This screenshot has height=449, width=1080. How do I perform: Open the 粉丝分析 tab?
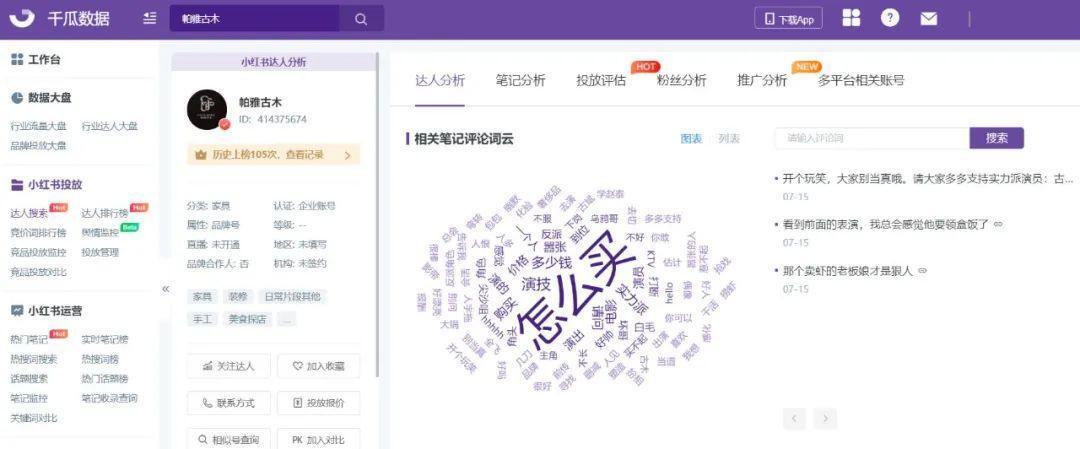pos(681,81)
